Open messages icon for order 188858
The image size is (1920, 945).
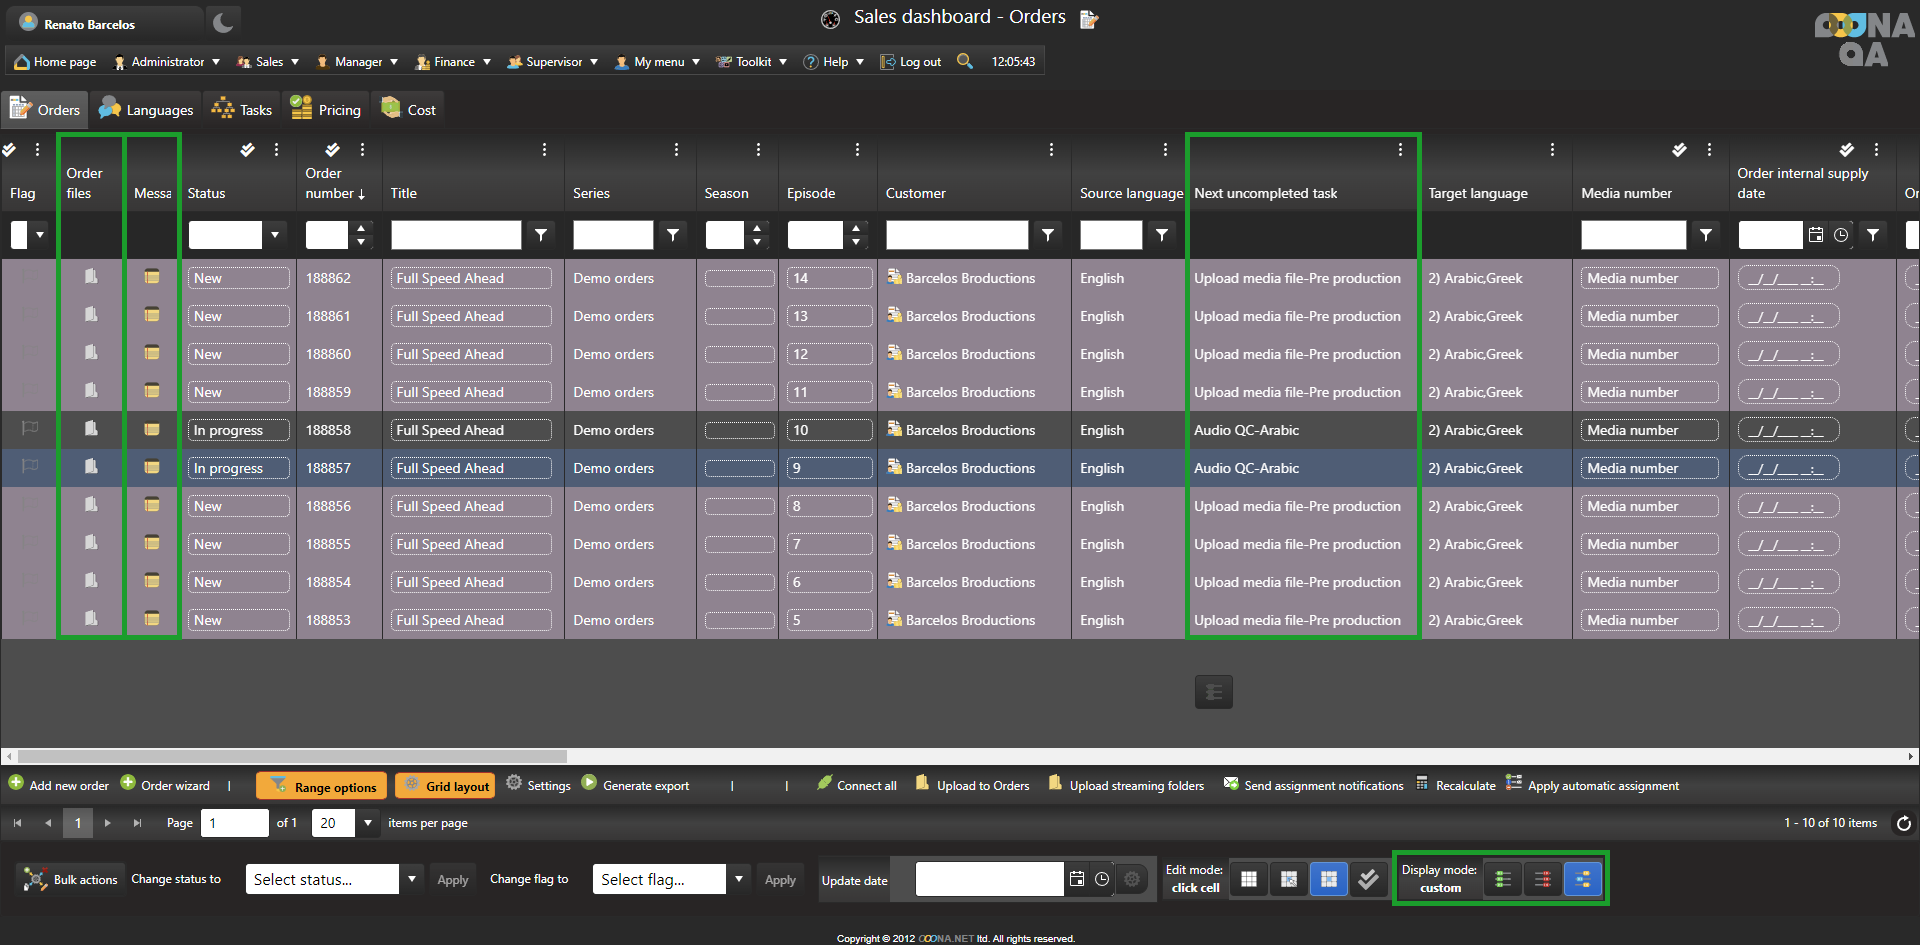point(152,429)
